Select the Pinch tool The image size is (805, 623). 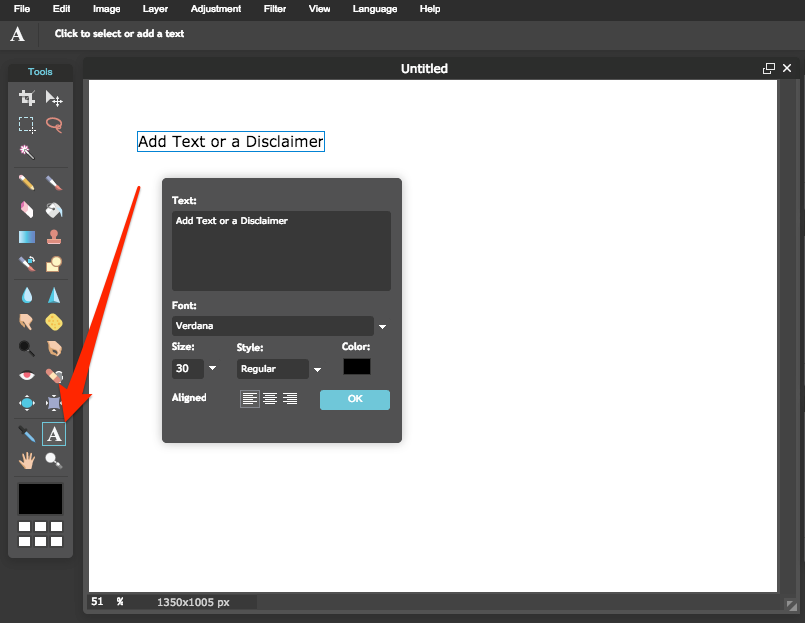tap(54, 403)
